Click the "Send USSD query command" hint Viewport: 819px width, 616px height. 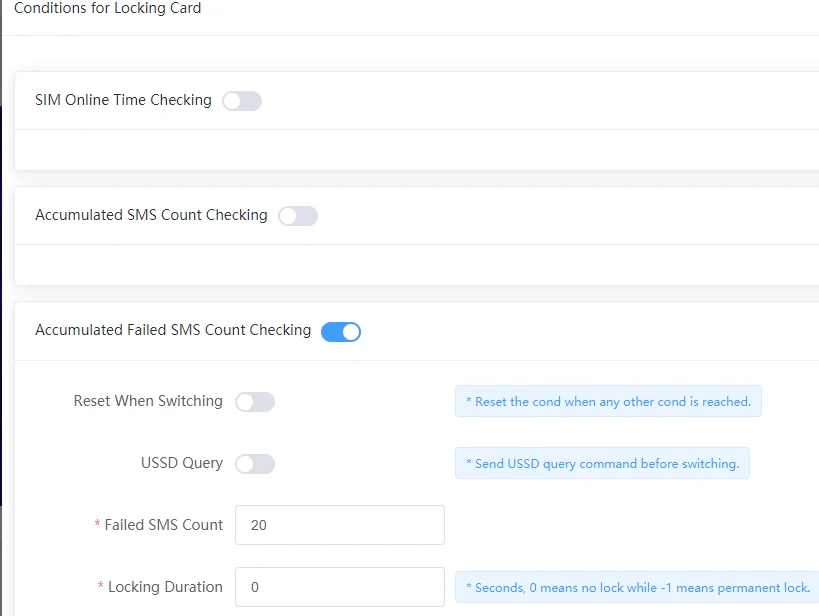[602, 464]
